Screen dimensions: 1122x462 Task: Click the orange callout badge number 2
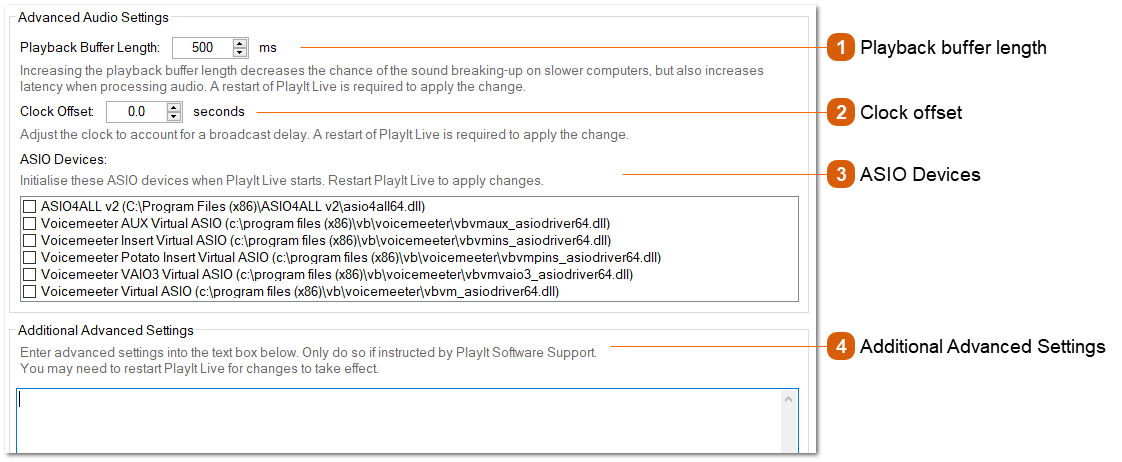(842, 112)
